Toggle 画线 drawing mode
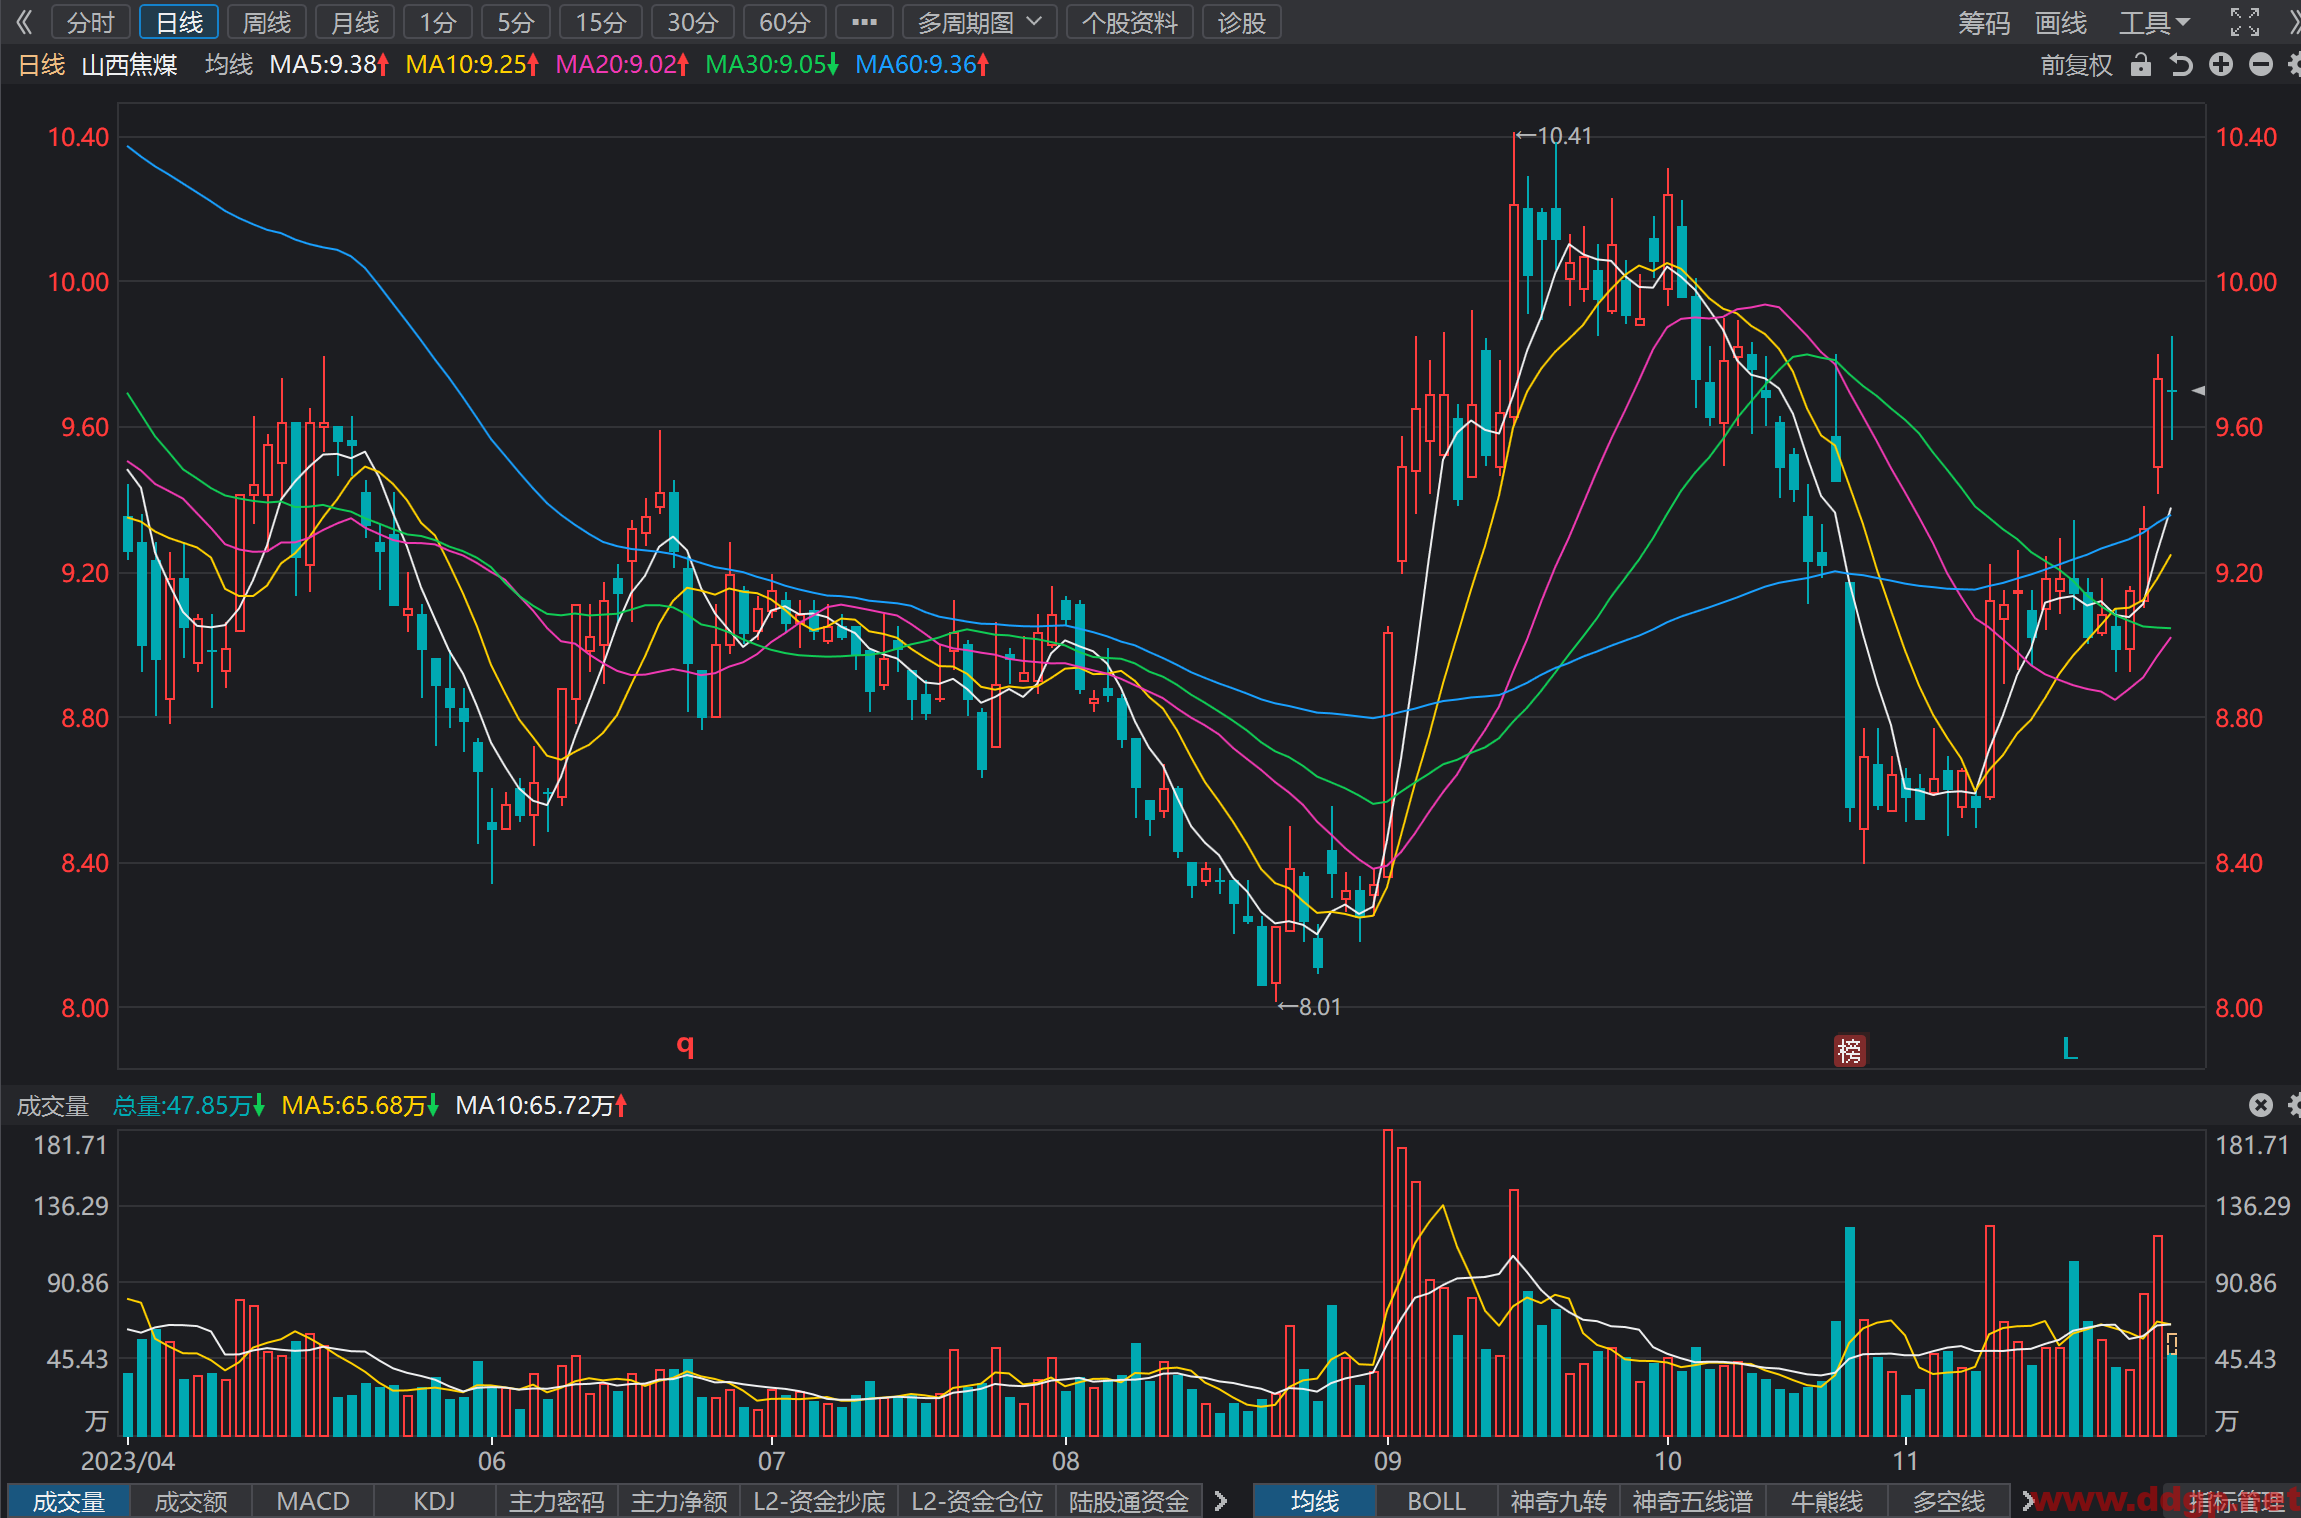Viewport: 2301px width, 1518px height. click(2061, 22)
